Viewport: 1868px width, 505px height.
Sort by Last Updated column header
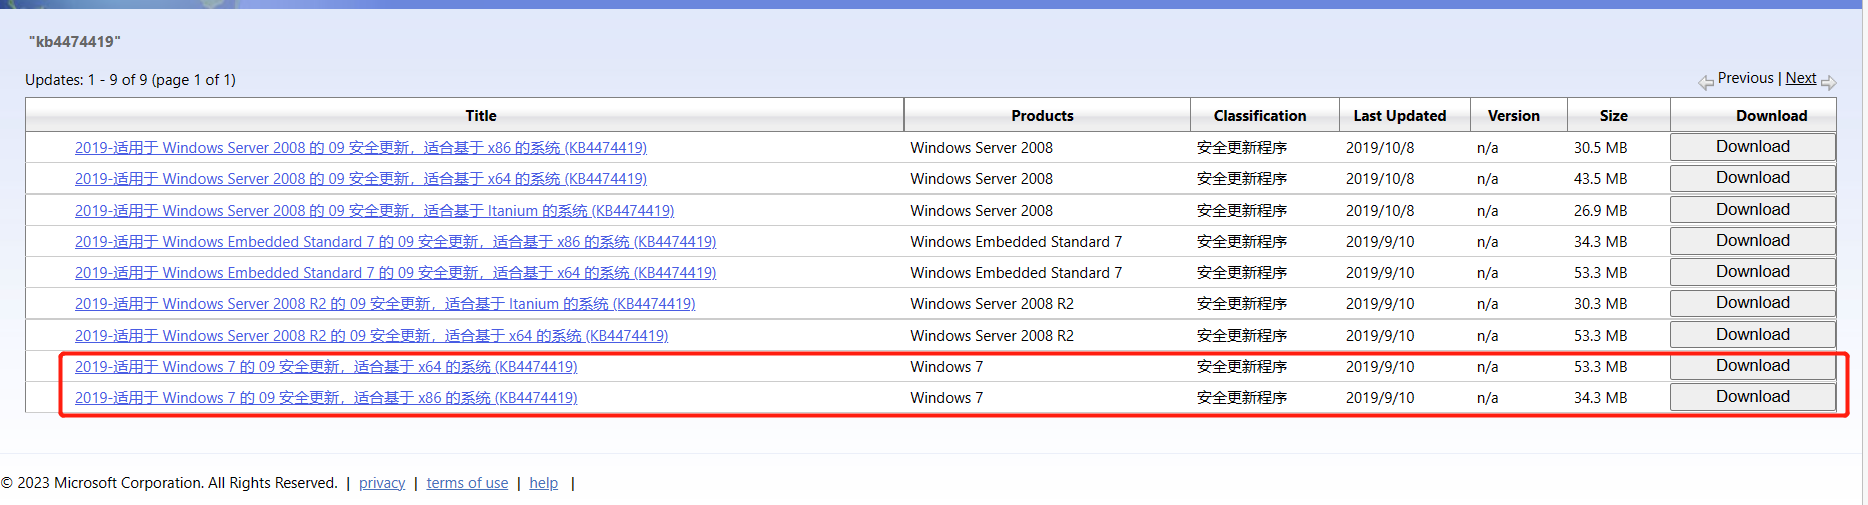pyautogui.click(x=1400, y=116)
